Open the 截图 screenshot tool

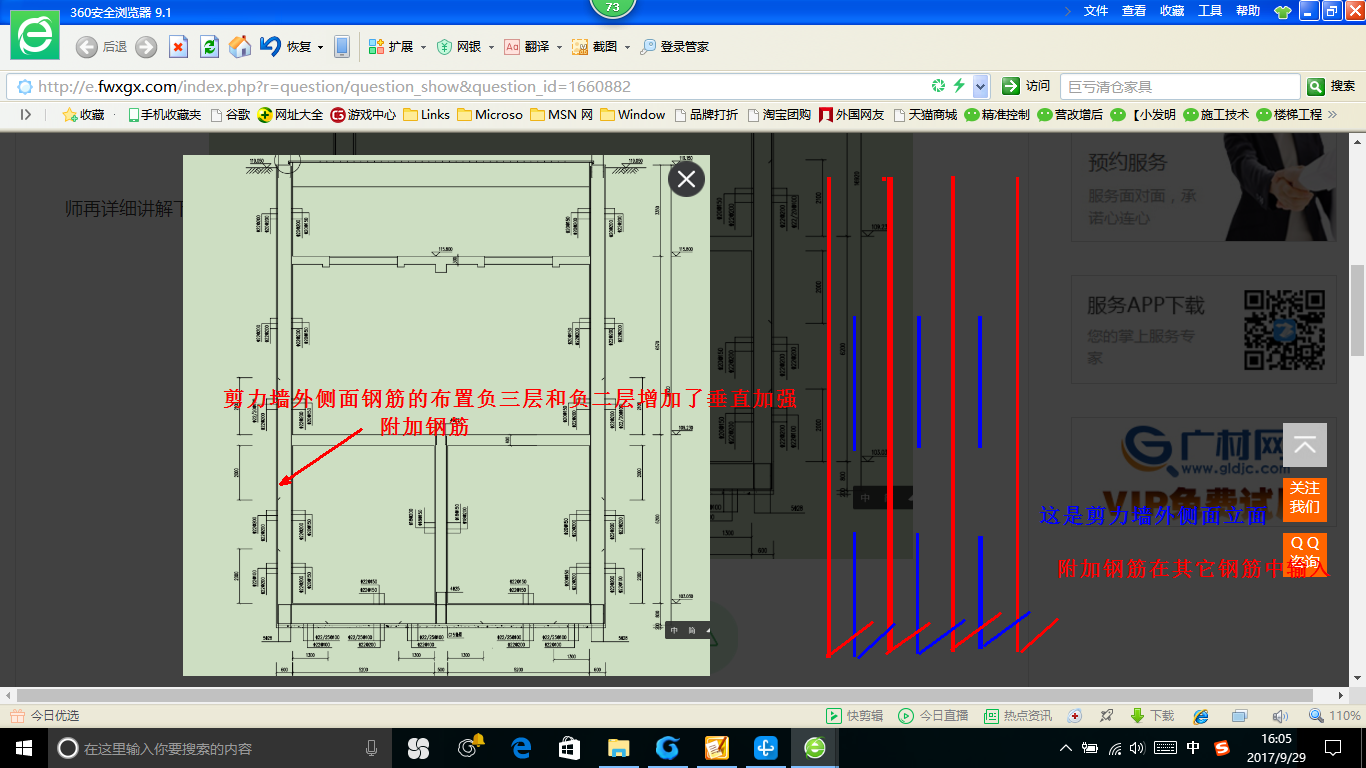(x=594, y=47)
